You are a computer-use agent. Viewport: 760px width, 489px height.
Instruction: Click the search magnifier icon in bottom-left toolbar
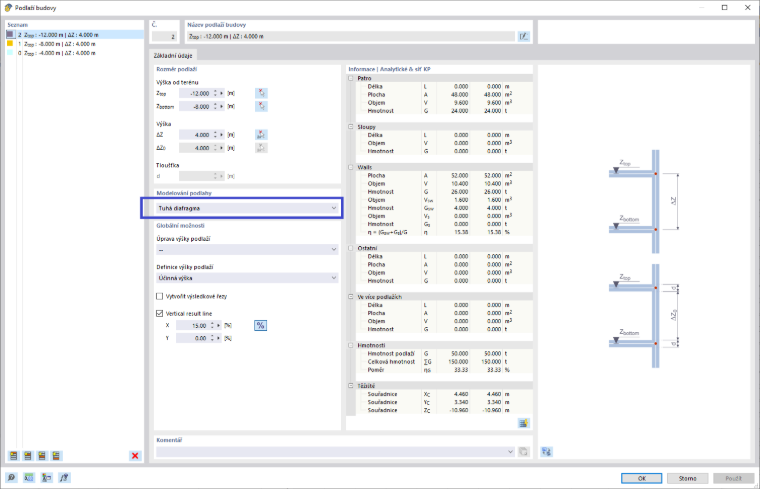[x=11, y=478]
